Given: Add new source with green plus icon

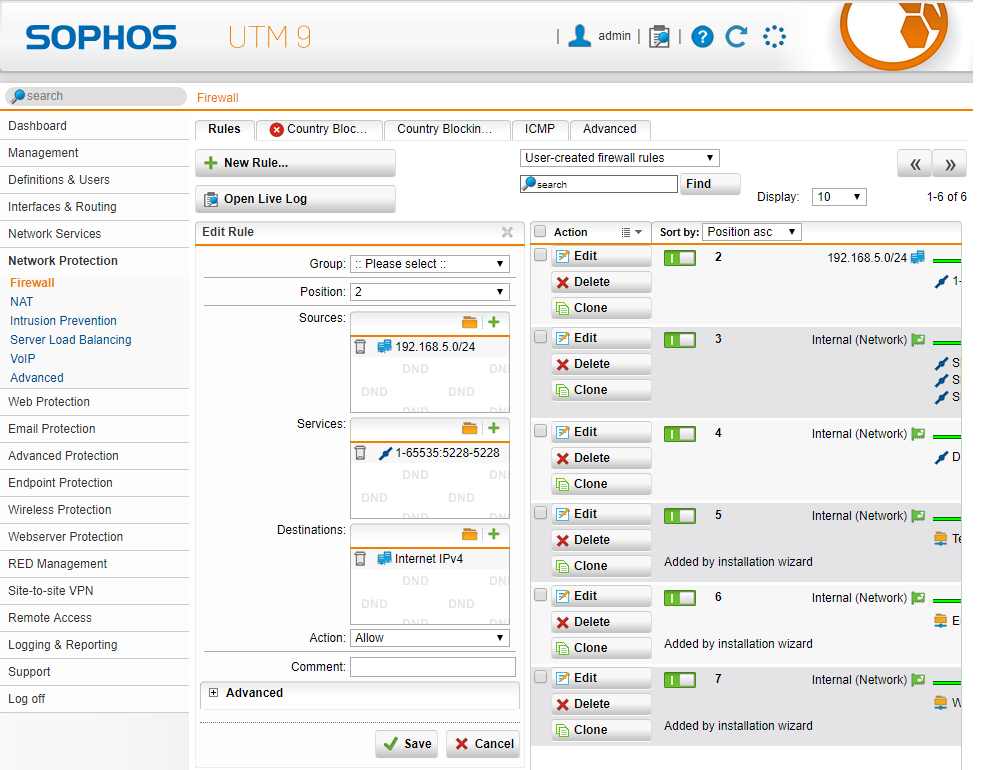Looking at the screenshot, I should 494,322.
